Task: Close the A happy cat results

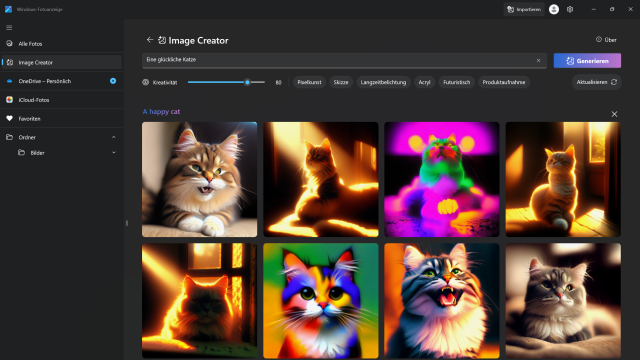Action: pyautogui.click(x=614, y=114)
